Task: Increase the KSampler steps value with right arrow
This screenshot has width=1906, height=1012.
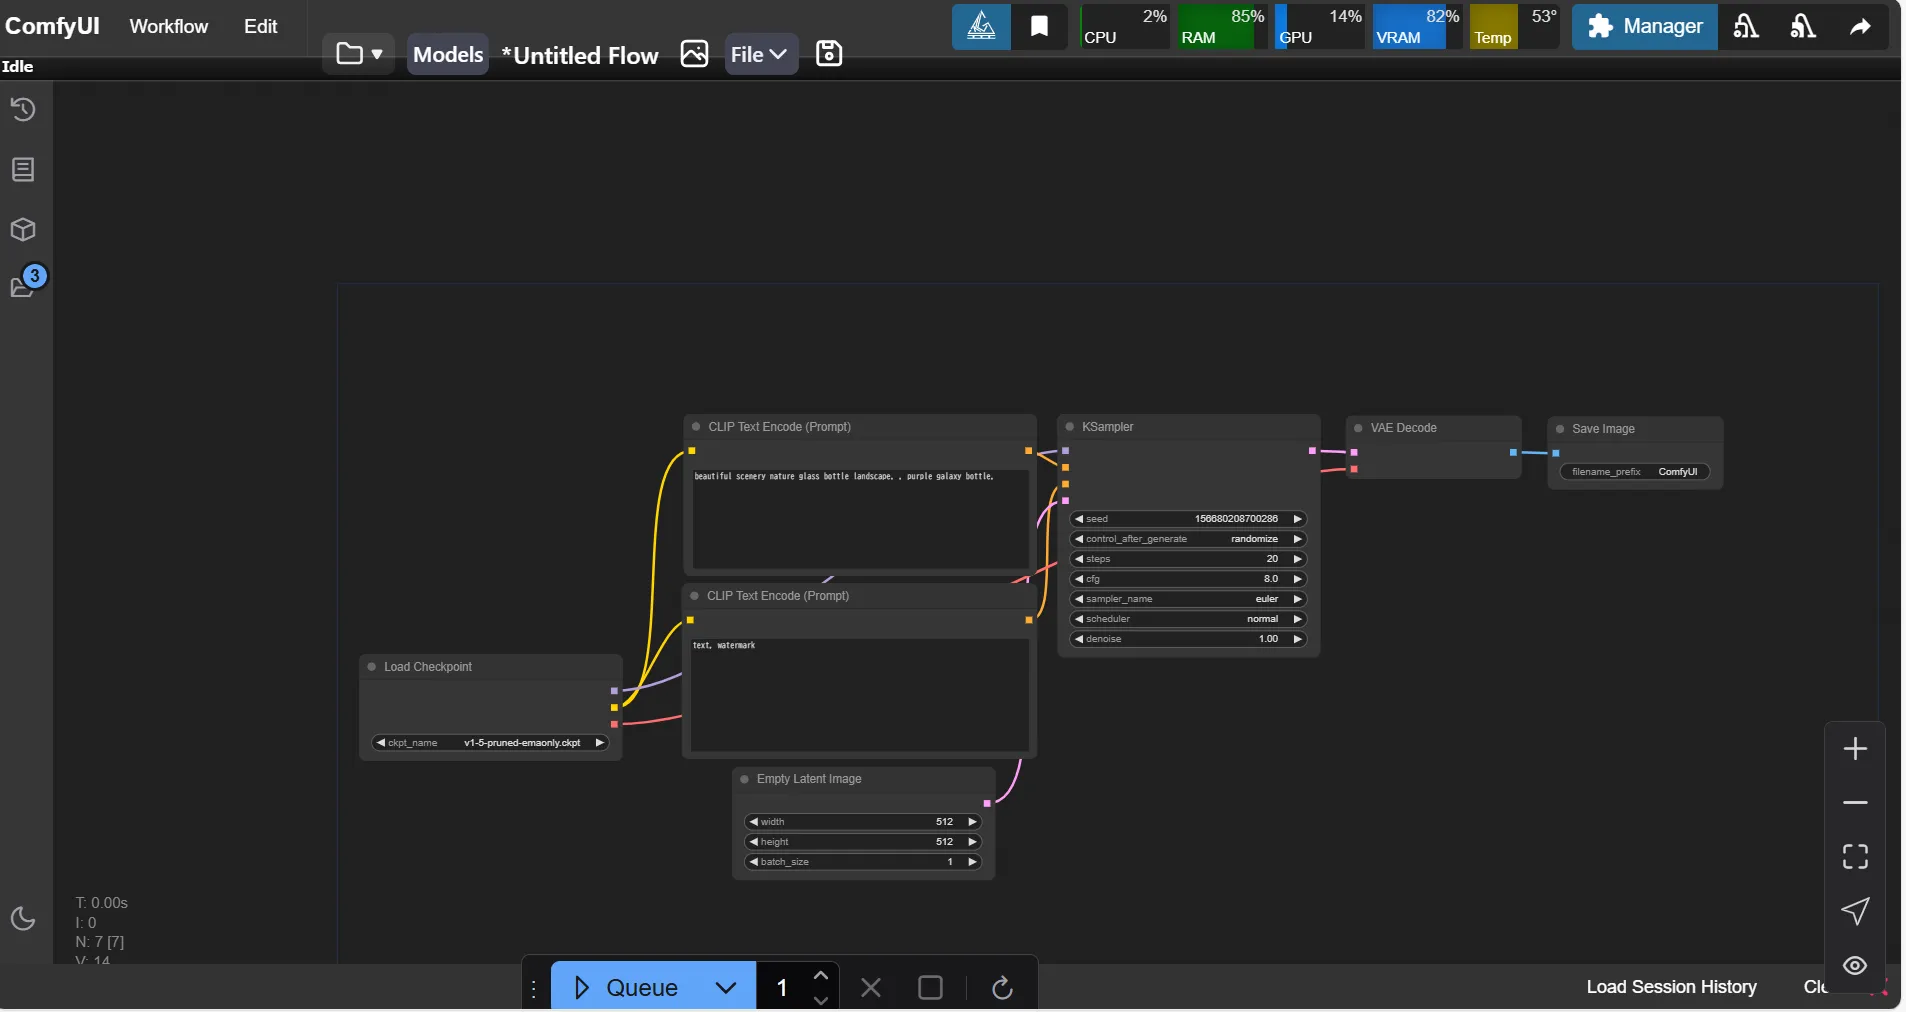Action: 1297,559
